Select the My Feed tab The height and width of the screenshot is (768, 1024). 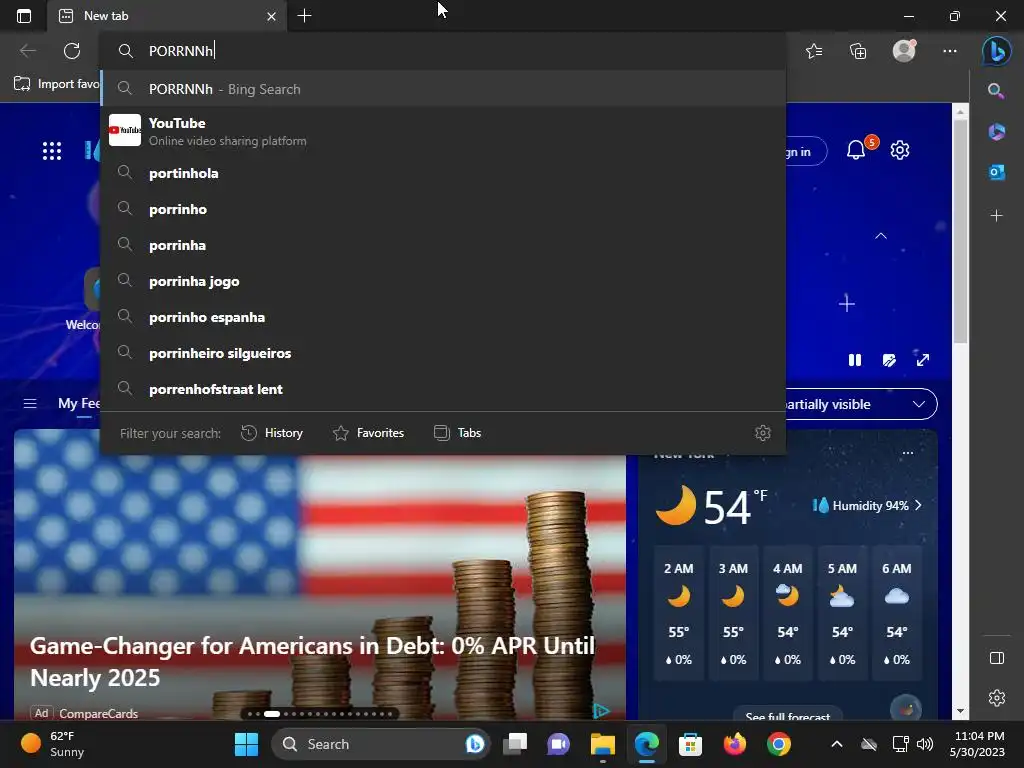point(79,404)
